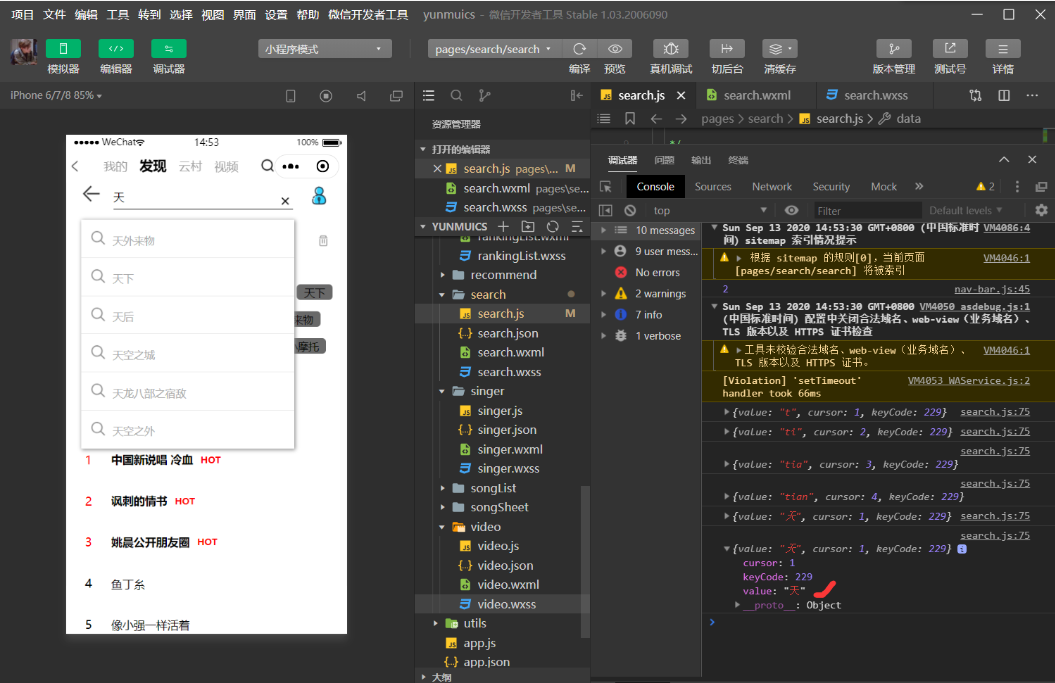The image size is (1055, 683).
Task: Open the nav-bar.js:45 source link
Action: [992, 289]
